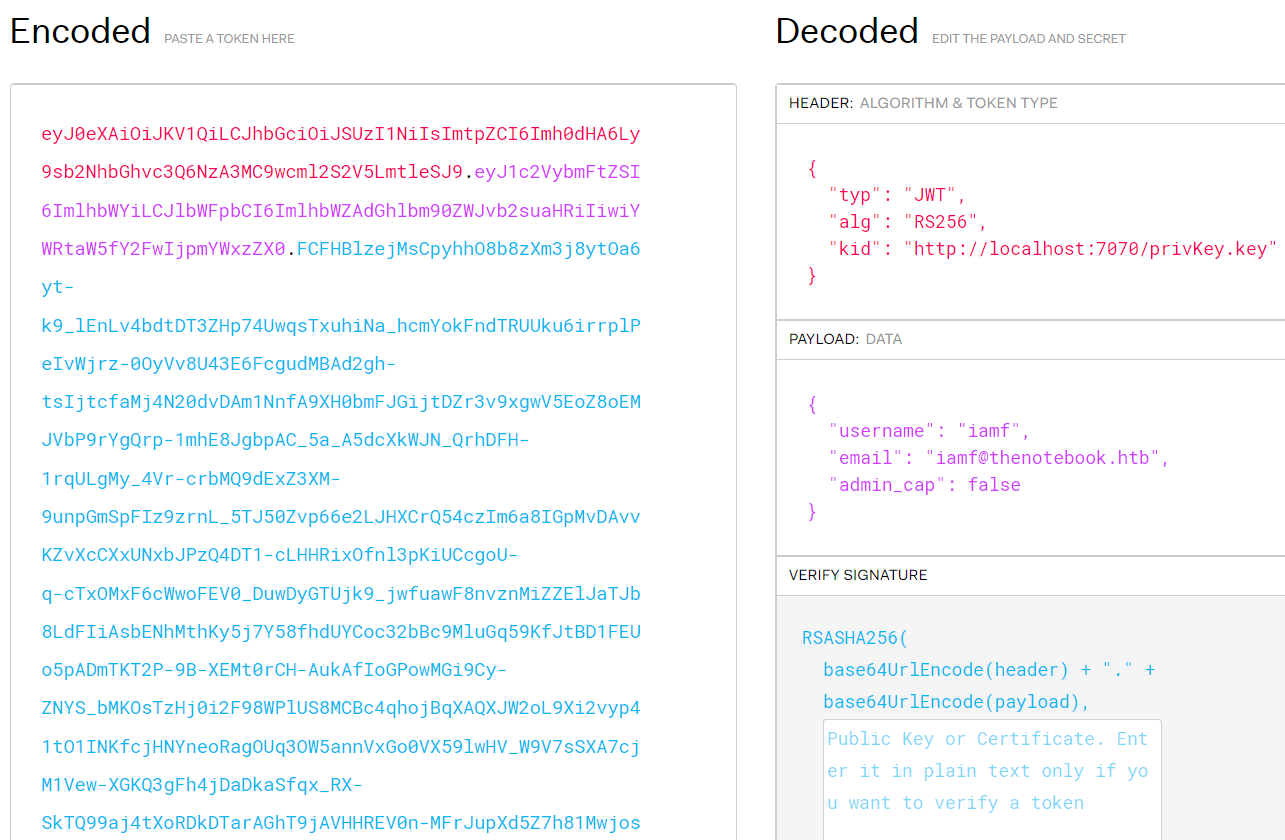Viewport: 1285px width, 840px height.
Task: Click the email value iamf@thenotebook.htb
Action: pyautogui.click(x=1046, y=458)
